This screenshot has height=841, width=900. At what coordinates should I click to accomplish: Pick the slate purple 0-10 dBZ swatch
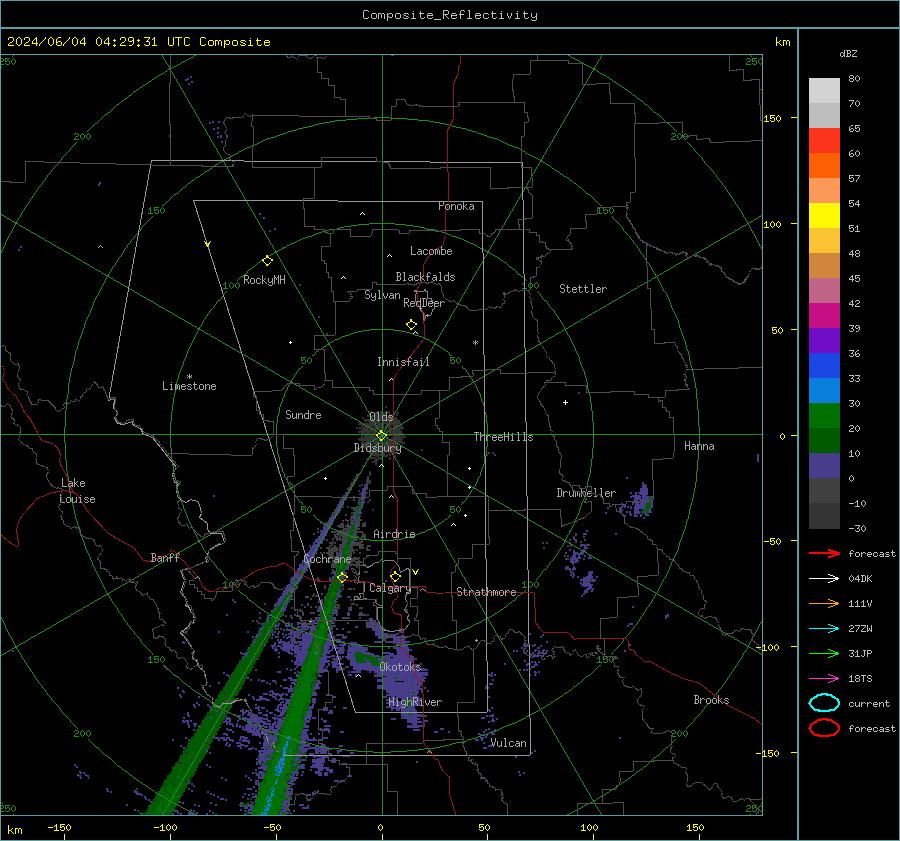coord(824,466)
